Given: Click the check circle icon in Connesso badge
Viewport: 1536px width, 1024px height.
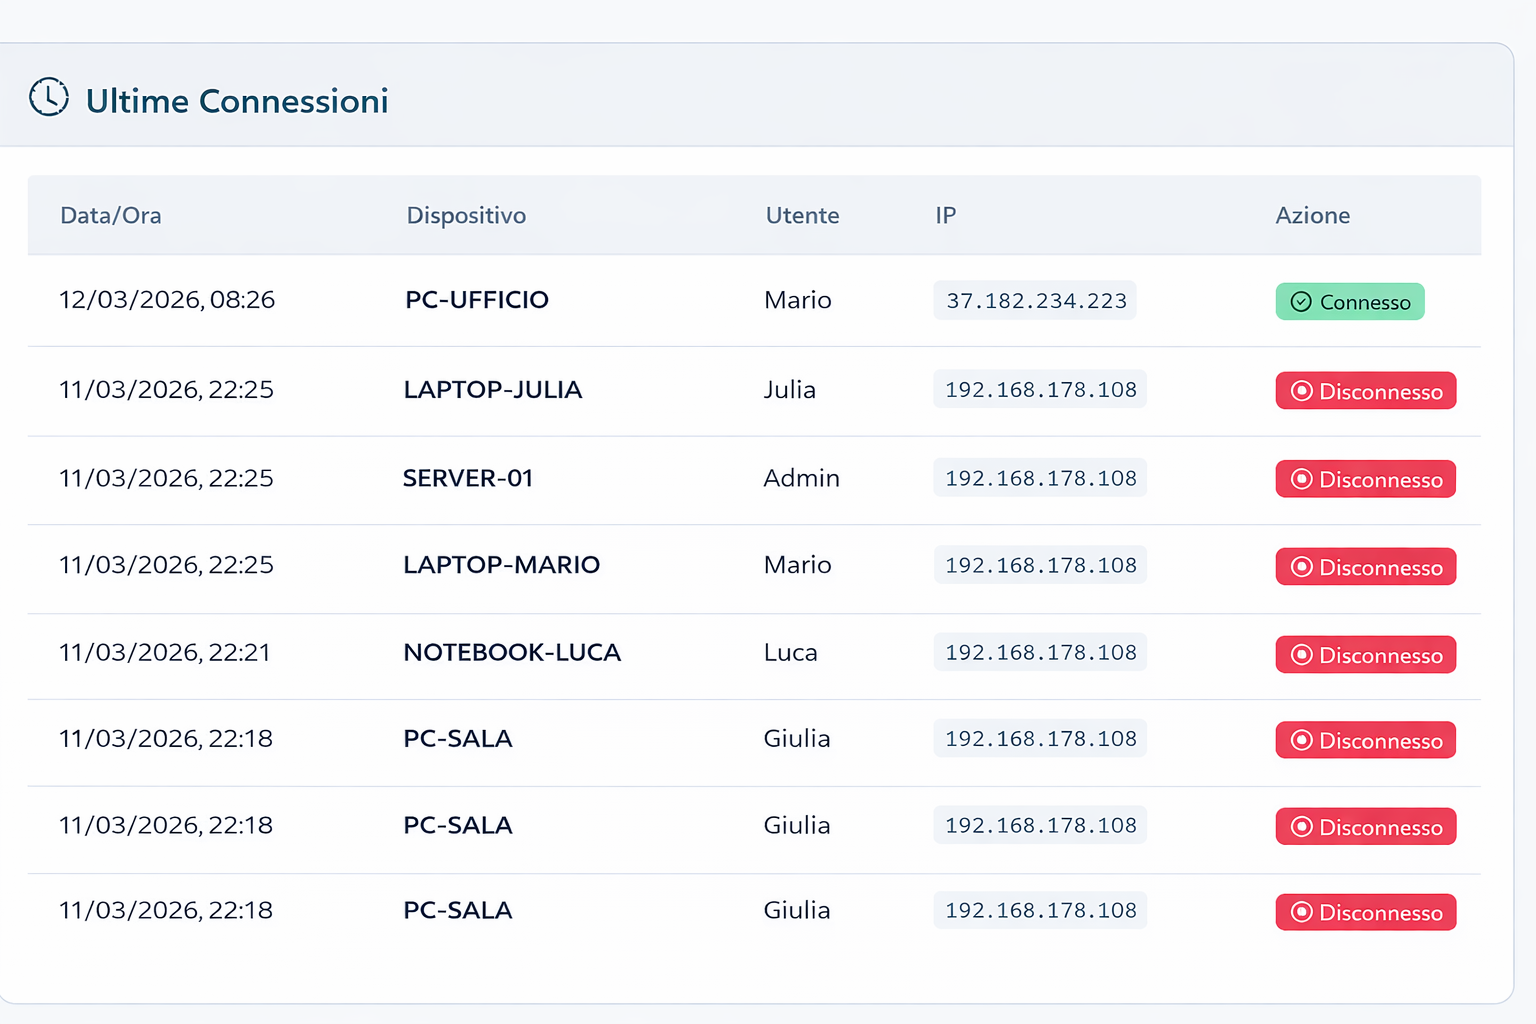Looking at the screenshot, I should (1301, 301).
